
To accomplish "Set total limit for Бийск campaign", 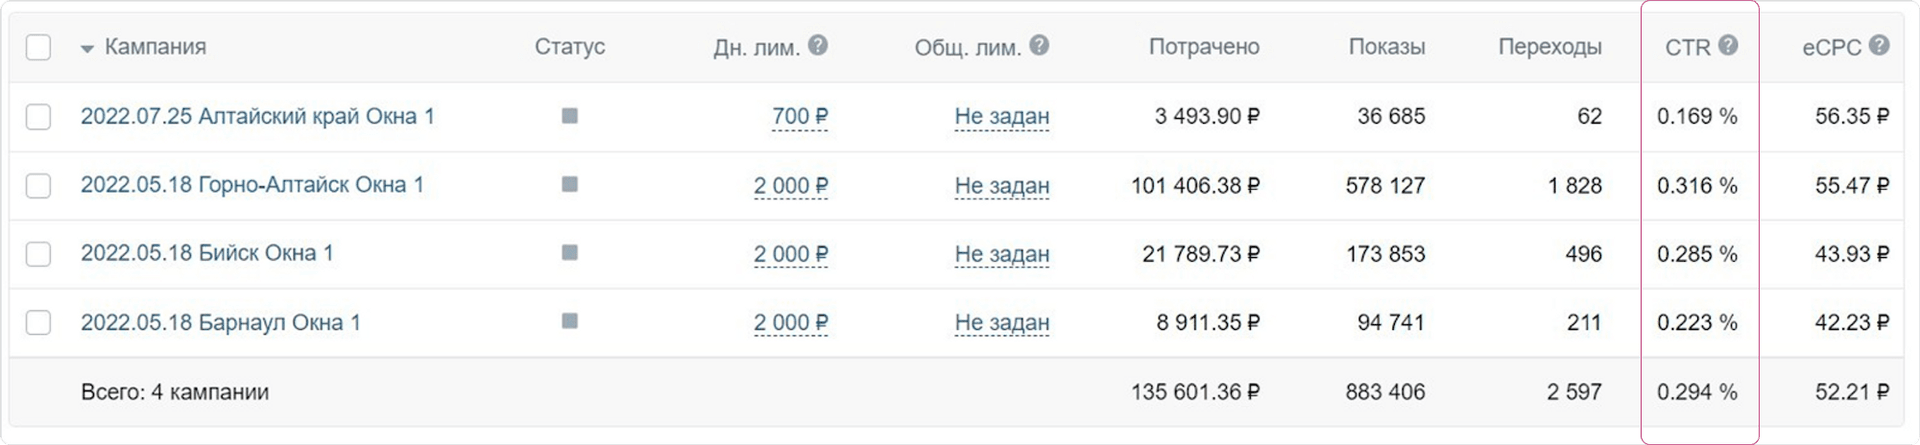I will (1001, 254).
